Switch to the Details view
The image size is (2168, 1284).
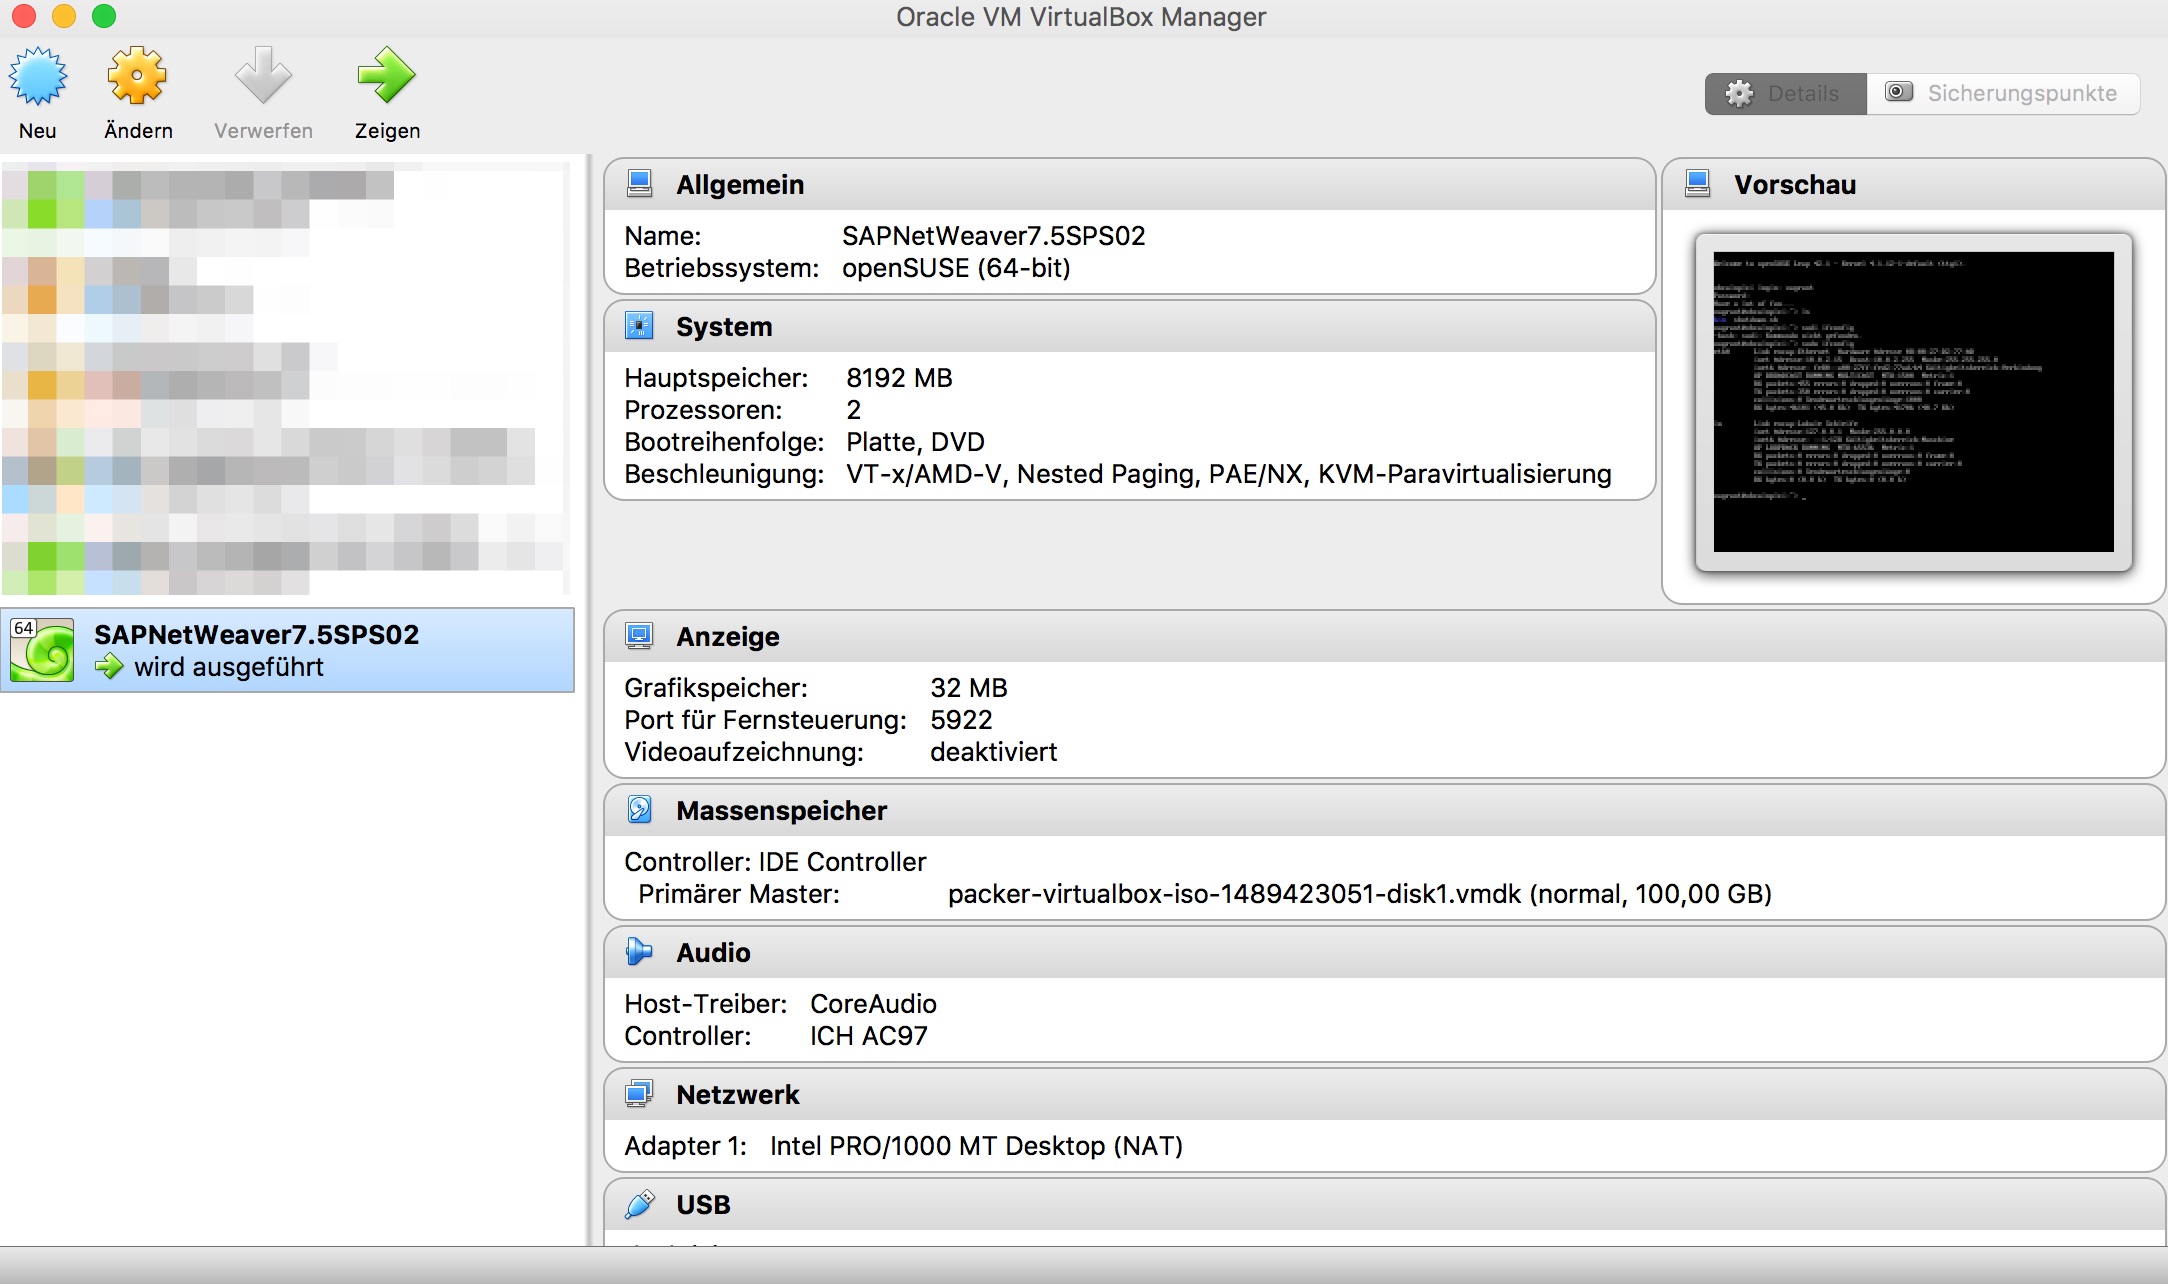coord(1786,94)
